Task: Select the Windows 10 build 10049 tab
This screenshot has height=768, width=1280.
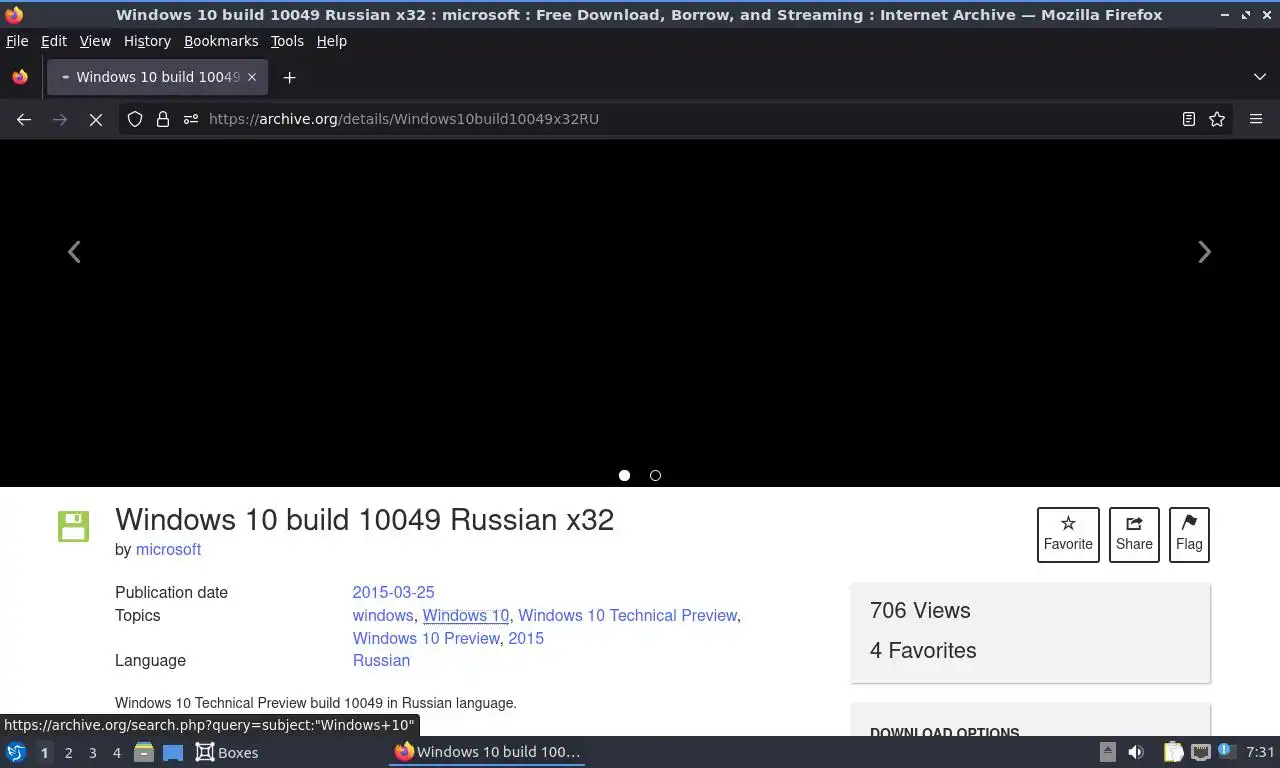Action: (x=157, y=77)
